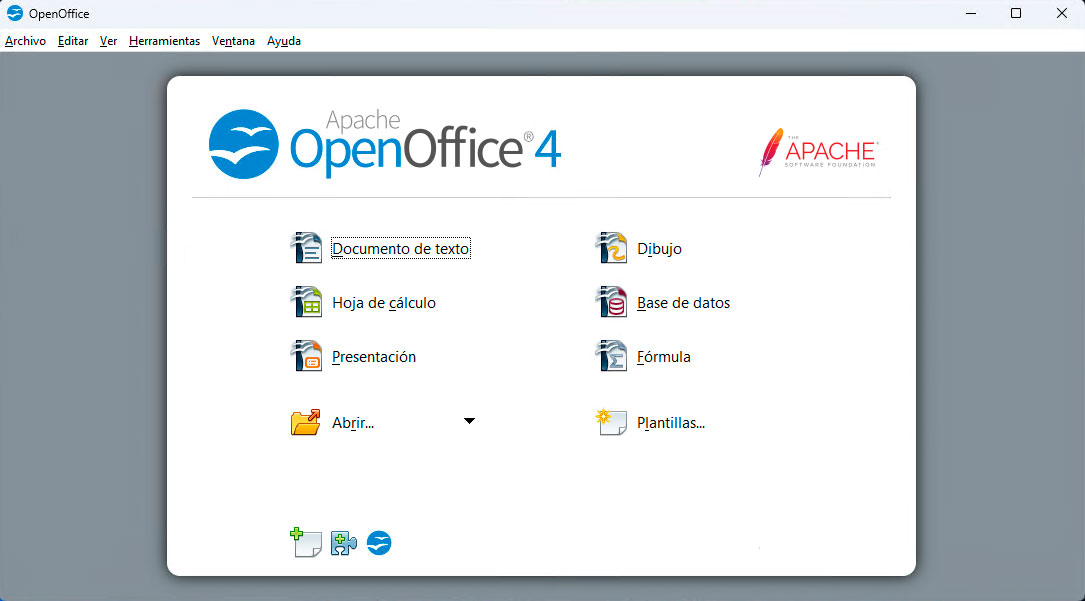Minimize the OpenOffice window
1085x601 pixels.
971,13
